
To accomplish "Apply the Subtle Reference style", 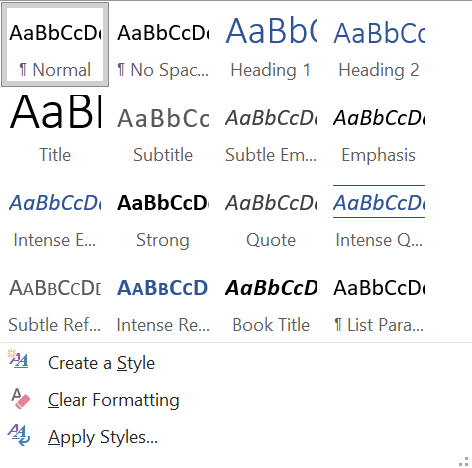I will 55,300.
